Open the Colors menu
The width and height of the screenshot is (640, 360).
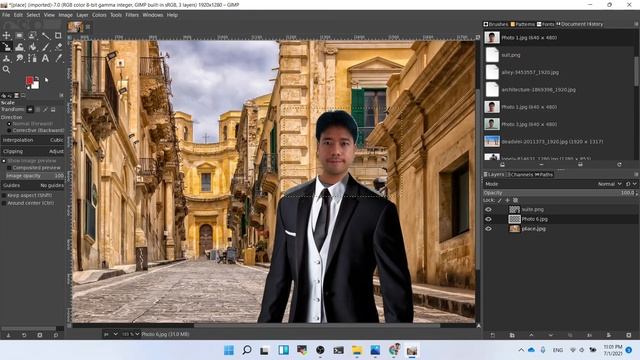point(99,15)
